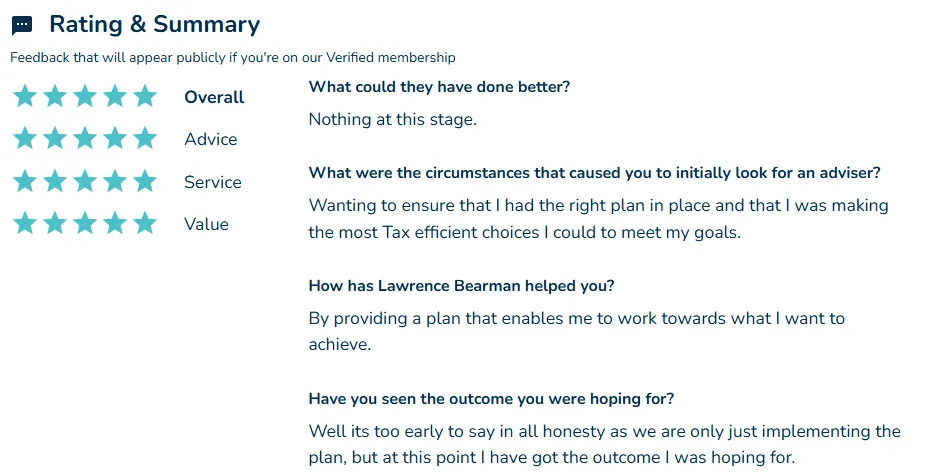Click the fifth star in Value rating
This screenshot has width=932, height=472.
tap(145, 224)
